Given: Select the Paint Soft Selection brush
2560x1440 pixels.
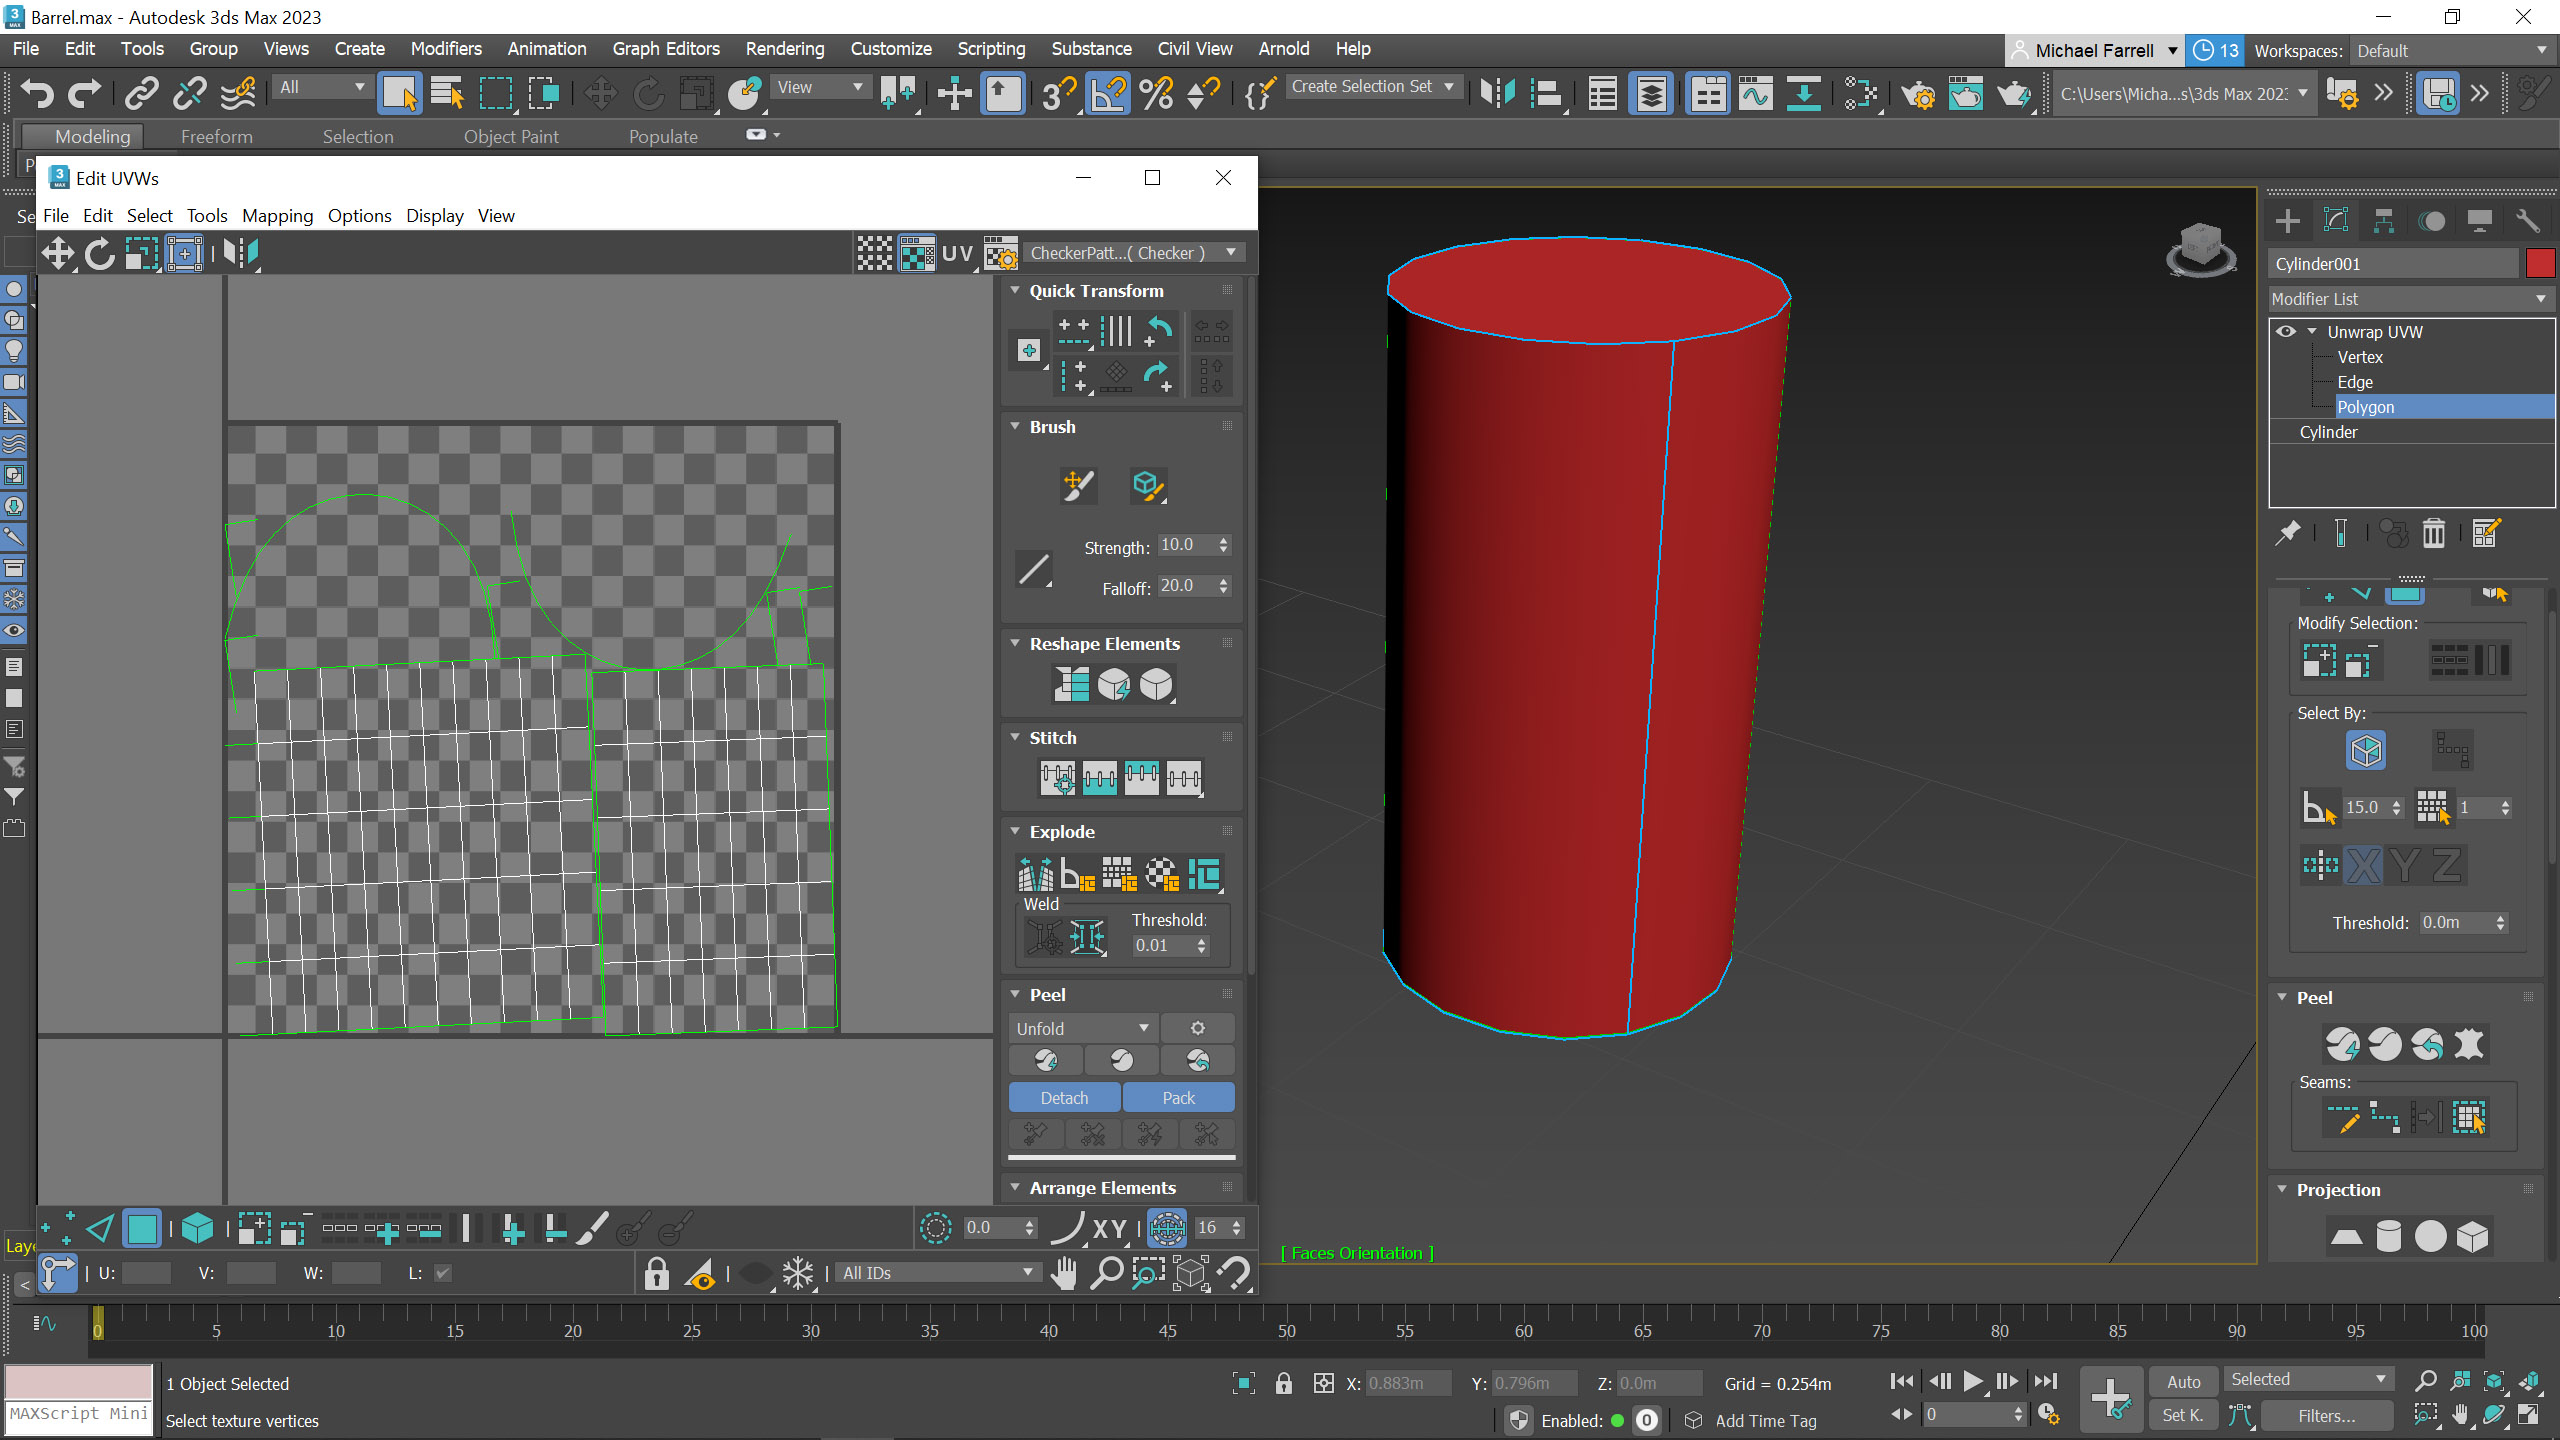Looking at the screenshot, I should click(1077, 486).
